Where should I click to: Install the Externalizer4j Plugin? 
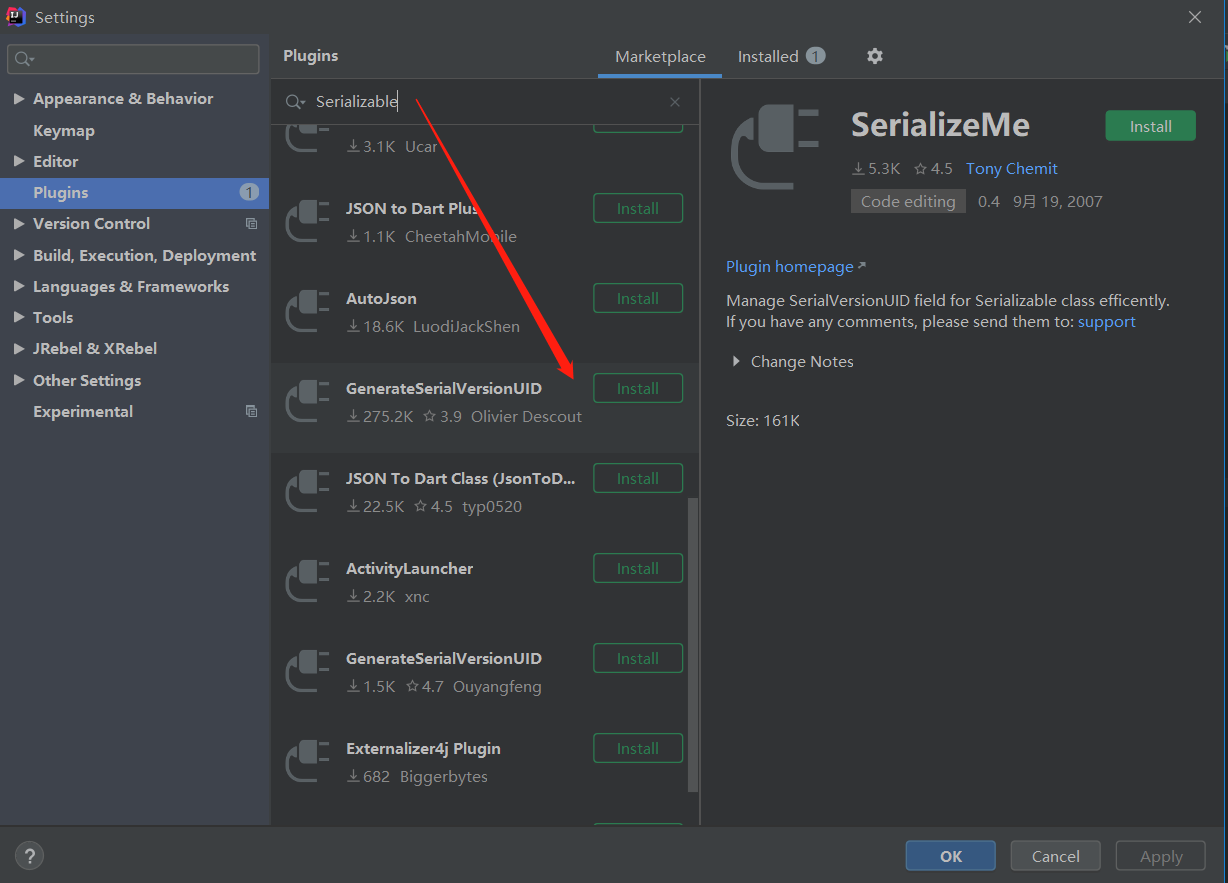click(638, 748)
